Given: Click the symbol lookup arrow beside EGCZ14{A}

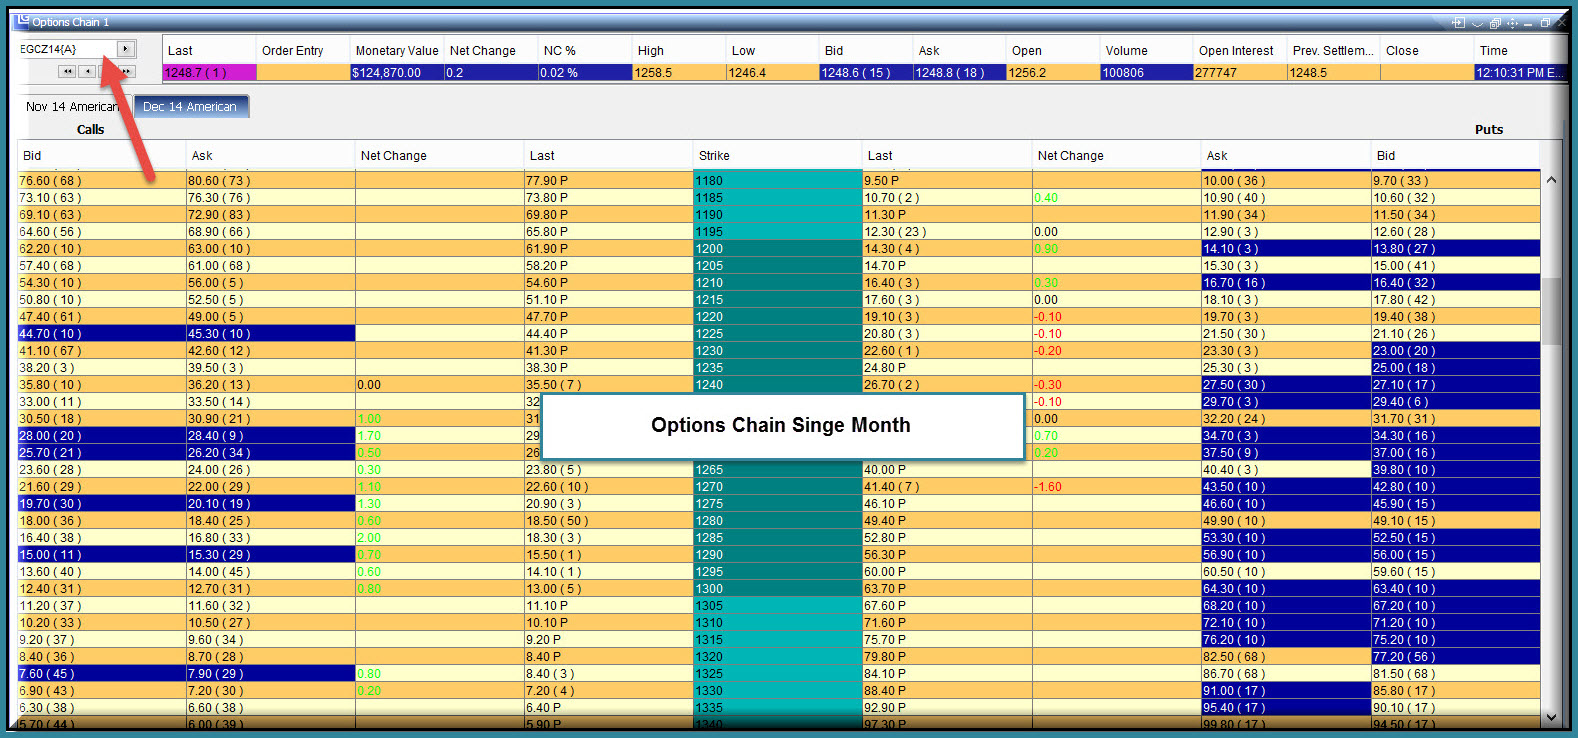Looking at the screenshot, I should [125, 48].
